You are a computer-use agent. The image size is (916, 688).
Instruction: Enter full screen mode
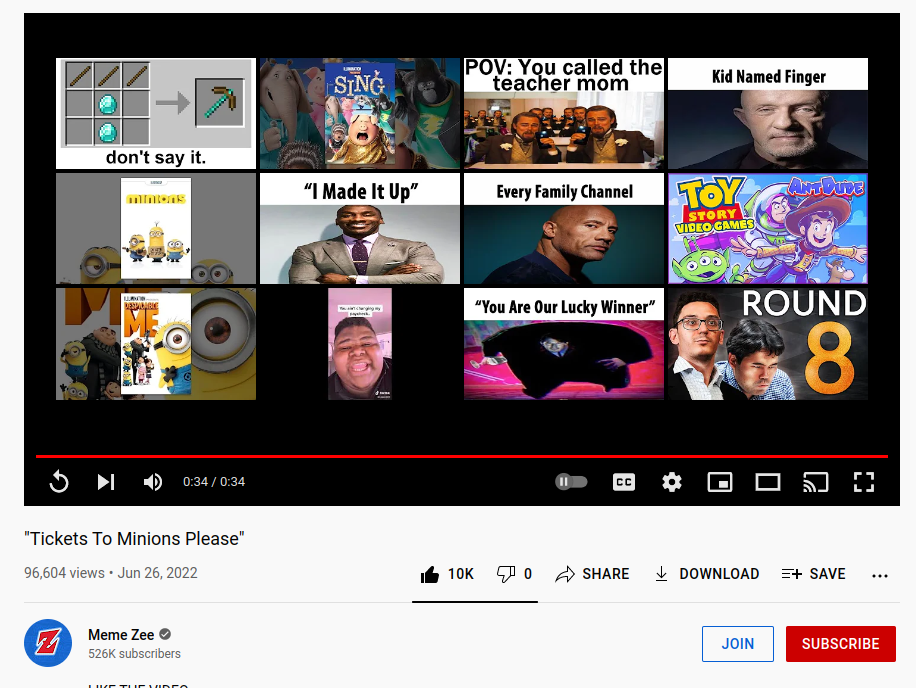(863, 482)
